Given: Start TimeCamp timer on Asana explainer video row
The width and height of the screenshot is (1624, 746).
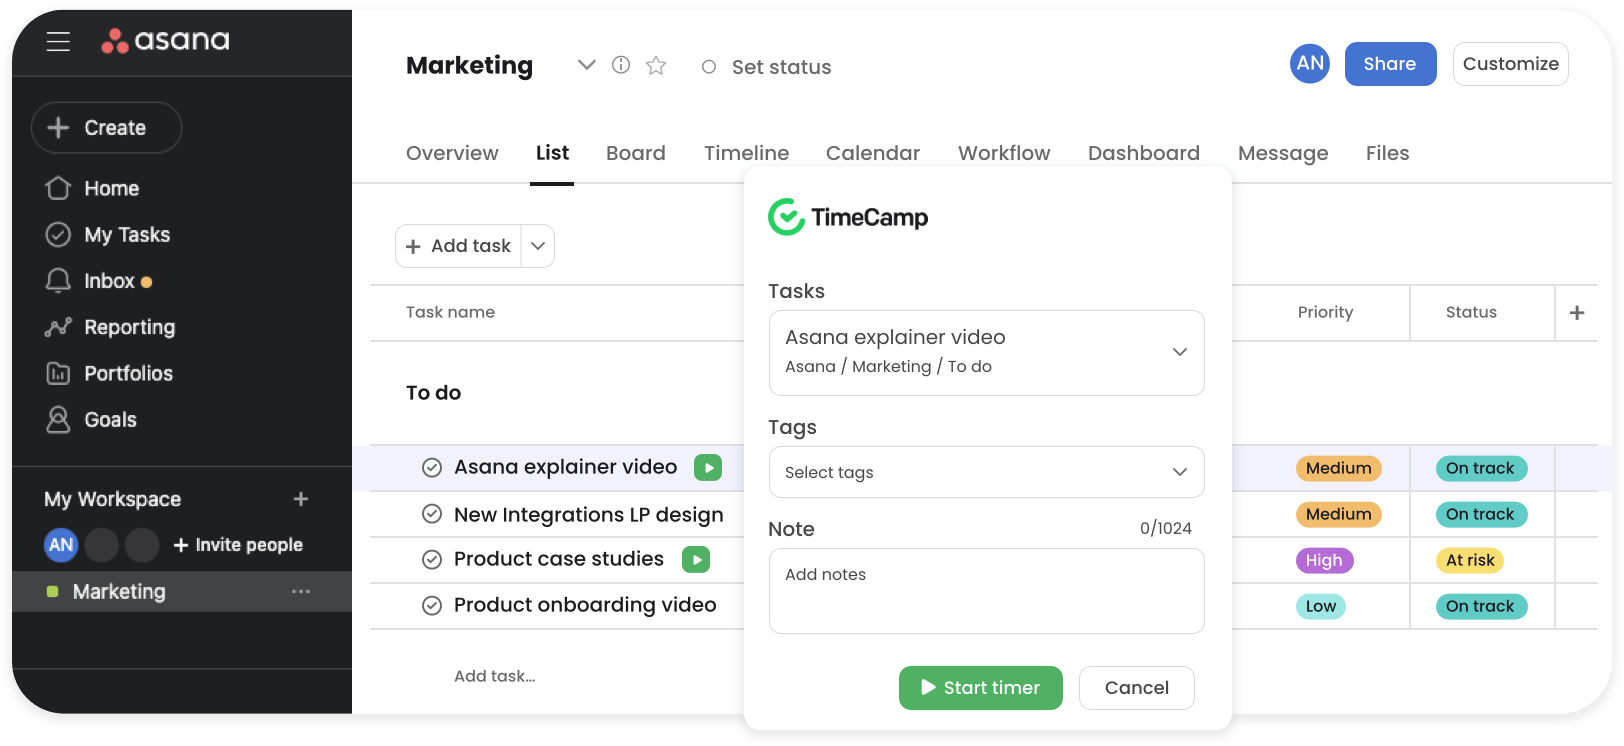Looking at the screenshot, I should click(708, 467).
